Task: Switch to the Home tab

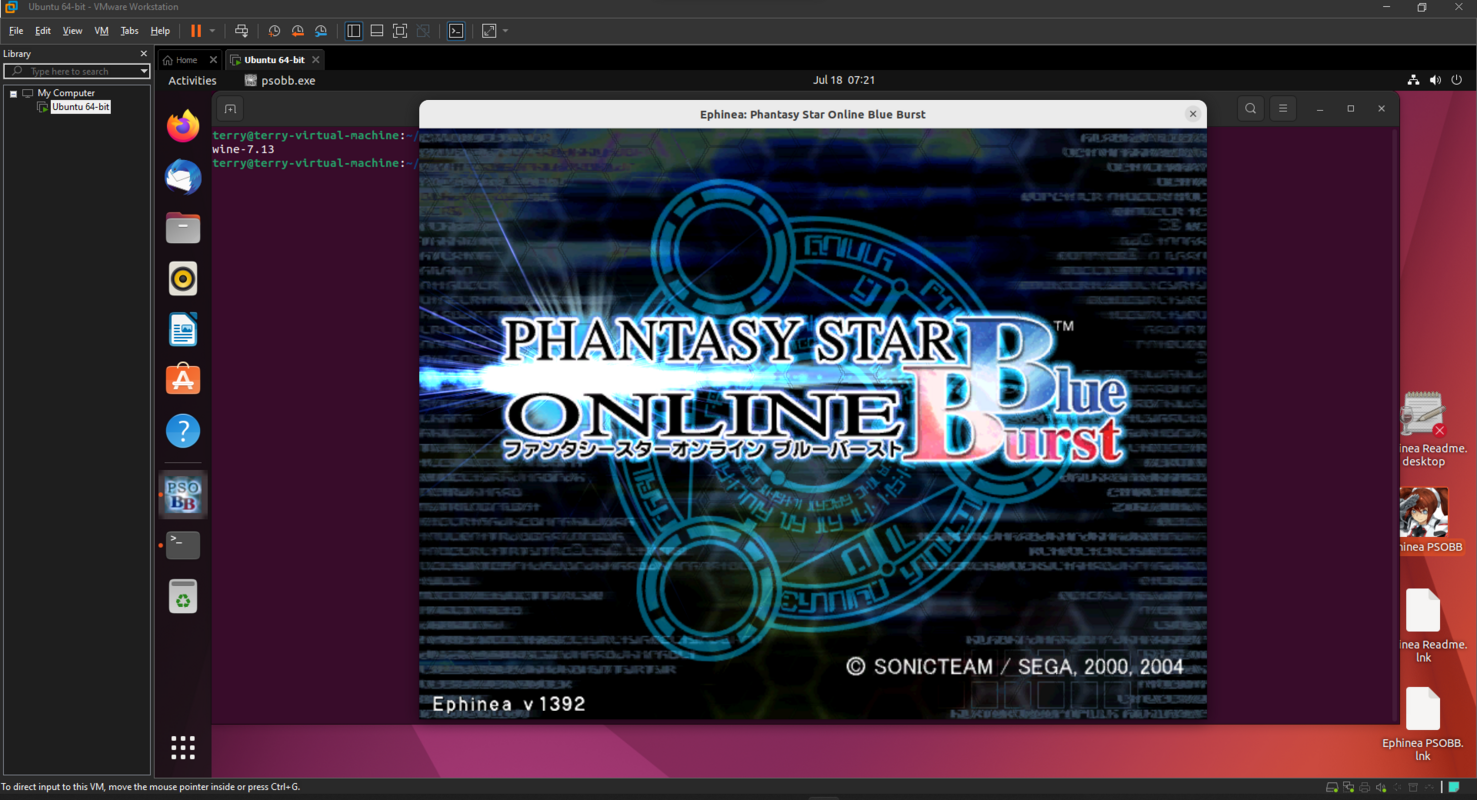Action: click(181, 60)
